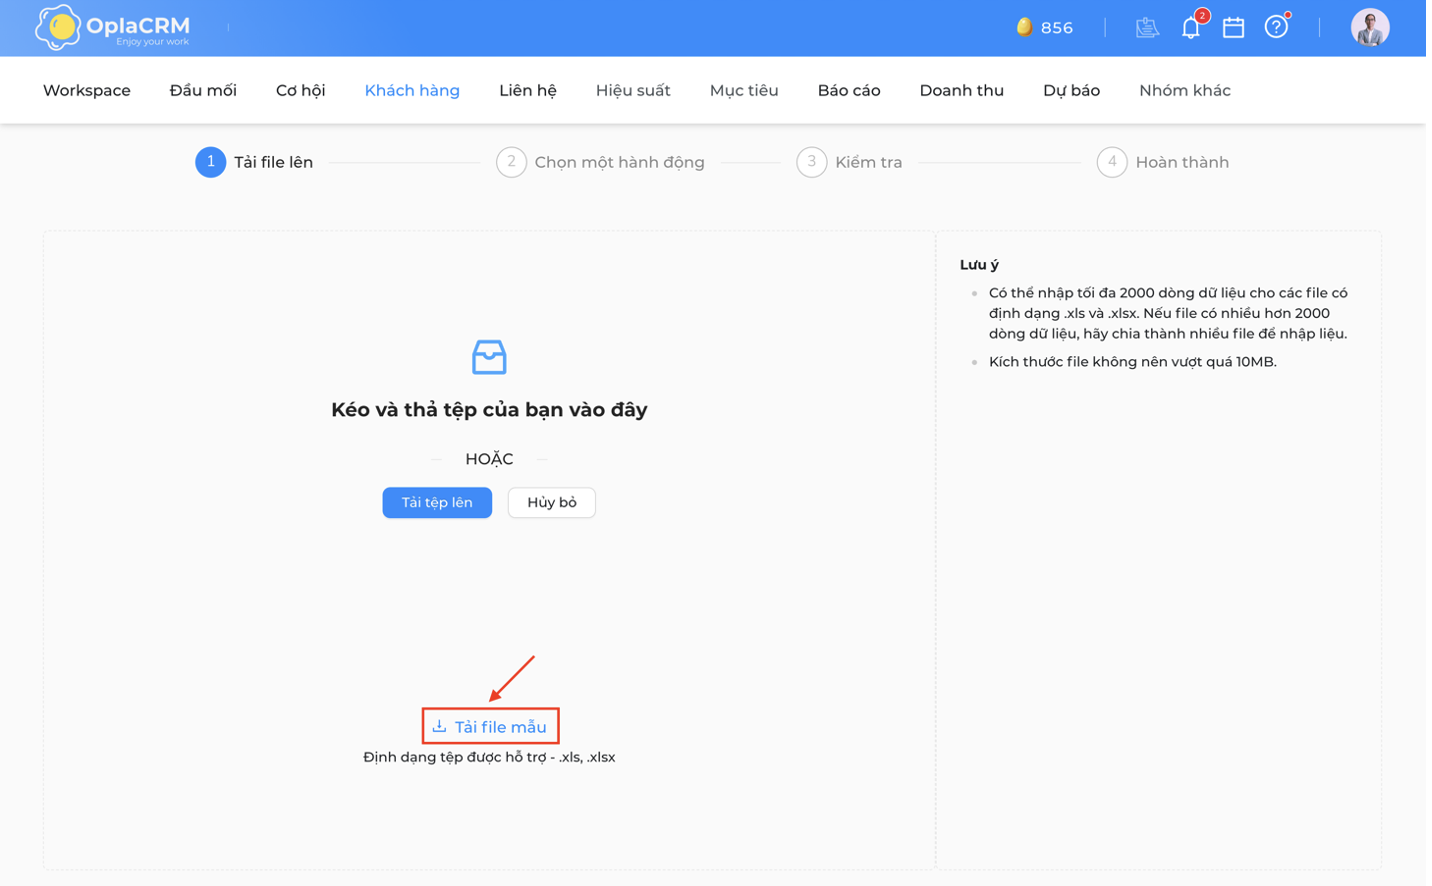Image resolution: width=1432 pixels, height=886 pixels.
Task: Open the calendar icon in header
Action: point(1234,28)
